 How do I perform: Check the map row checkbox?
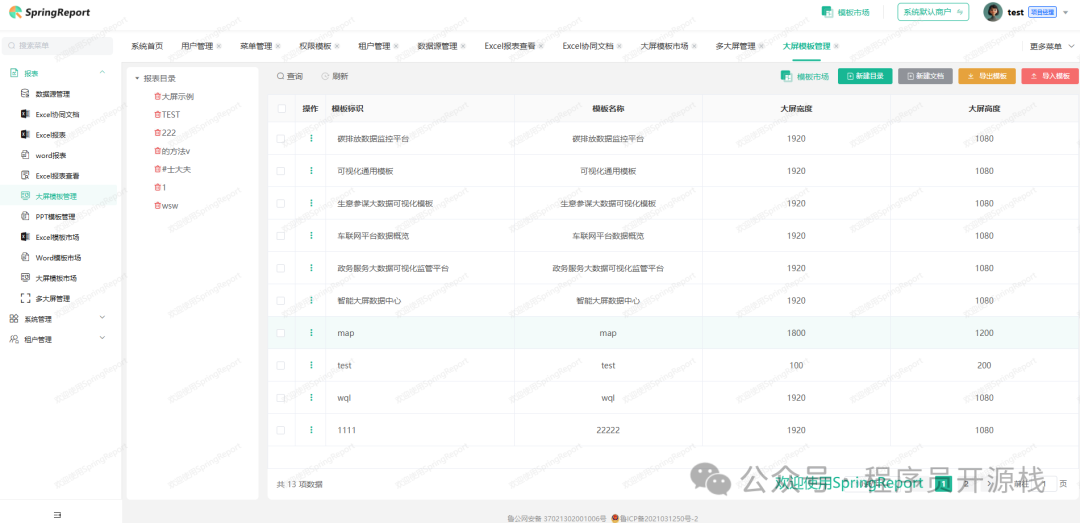pos(281,333)
